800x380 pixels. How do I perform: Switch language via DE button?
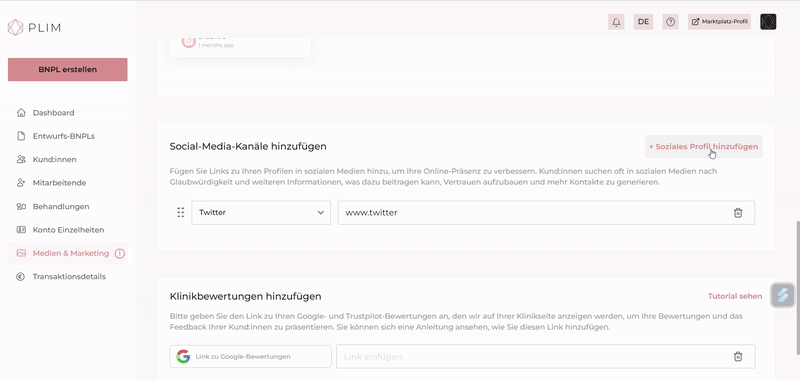pyautogui.click(x=643, y=22)
